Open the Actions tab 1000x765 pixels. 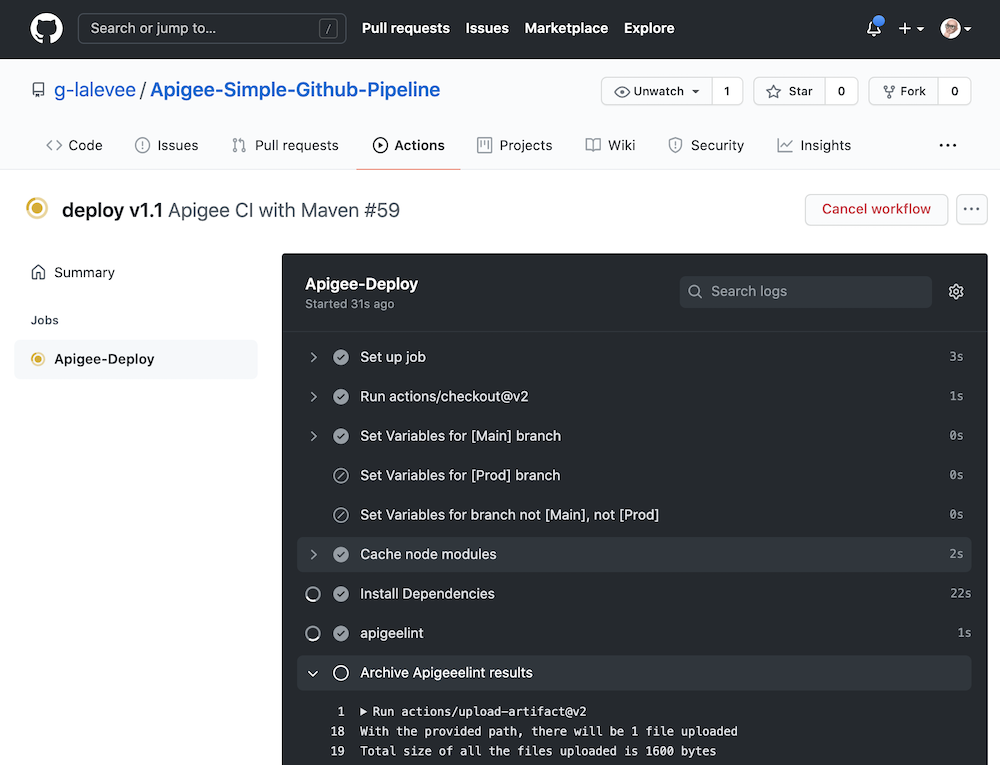point(408,145)
